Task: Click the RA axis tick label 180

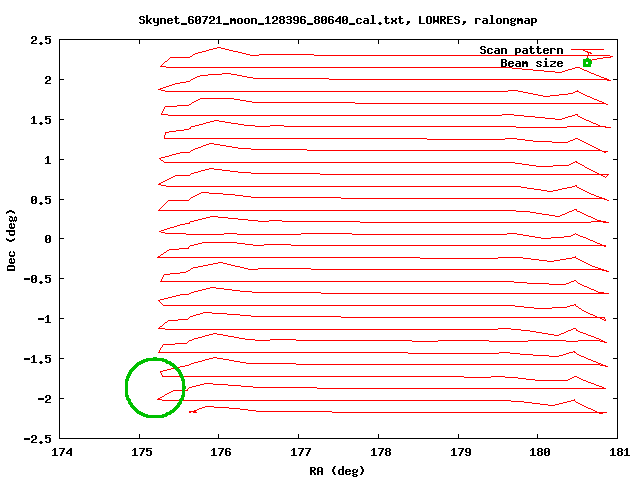Action: [x=540, y=452]
